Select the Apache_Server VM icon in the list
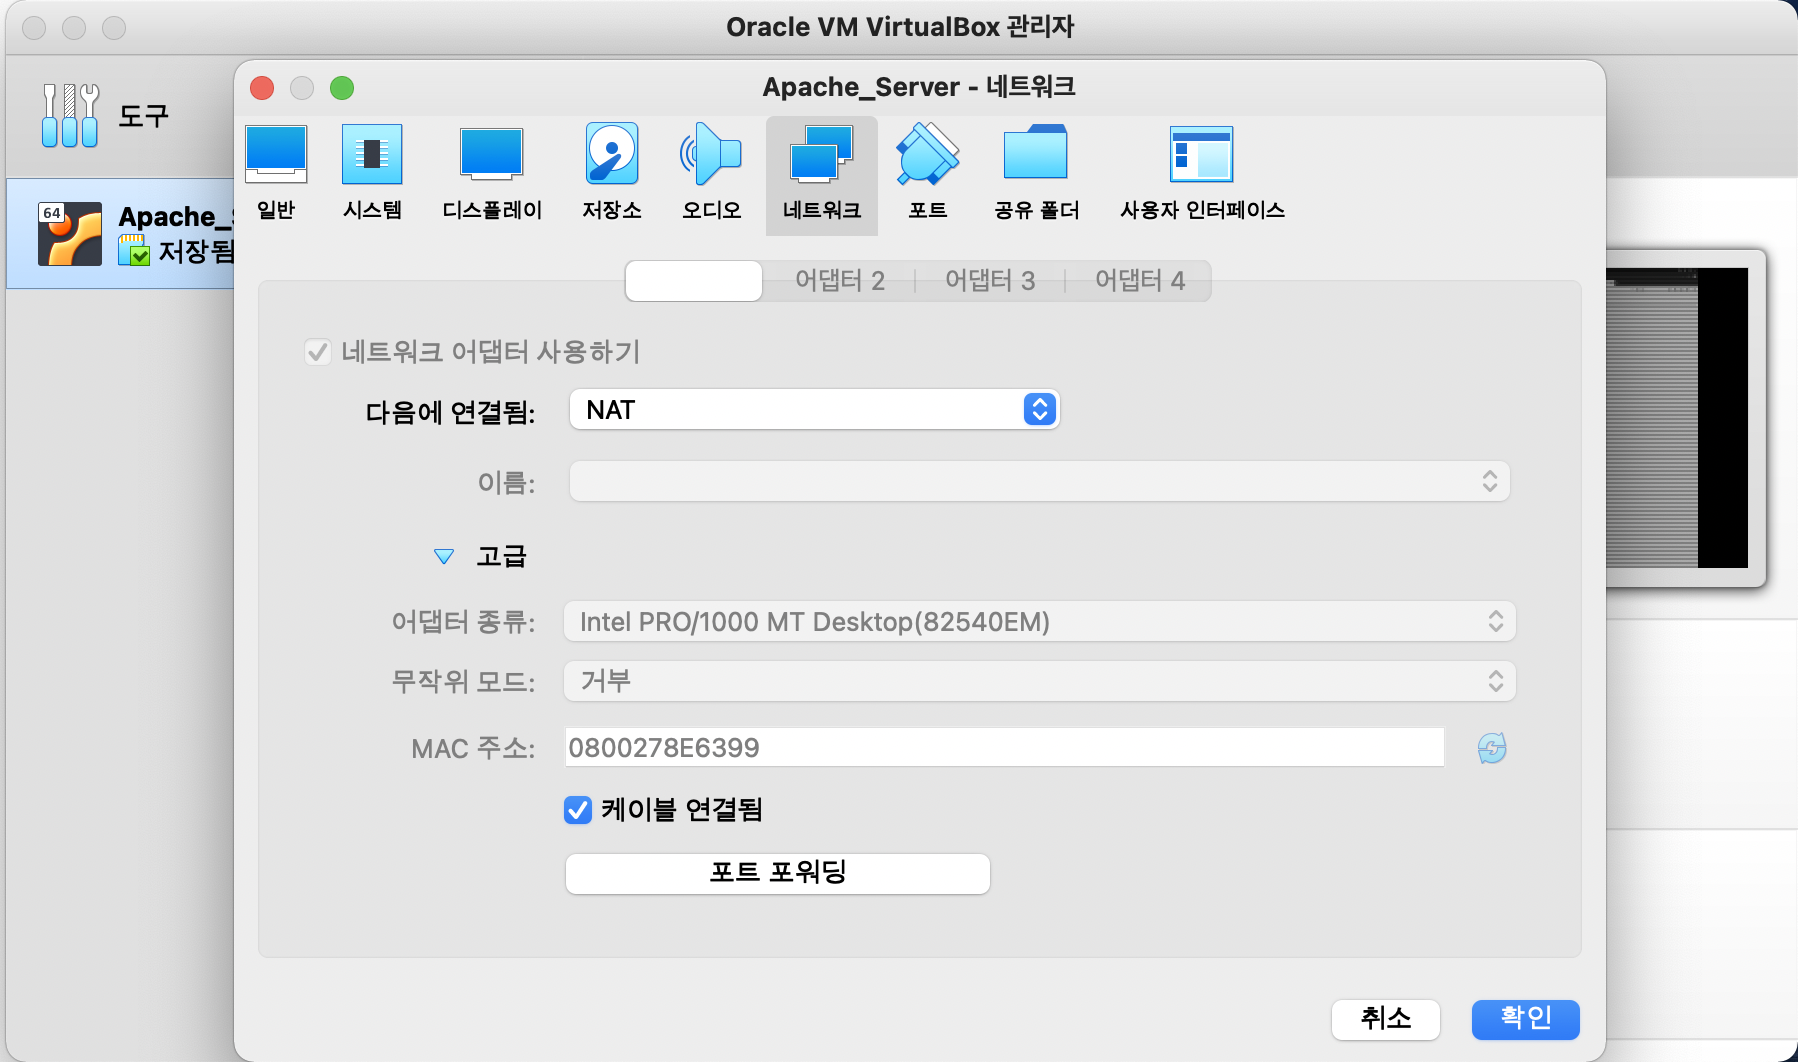 click(70, 234)
